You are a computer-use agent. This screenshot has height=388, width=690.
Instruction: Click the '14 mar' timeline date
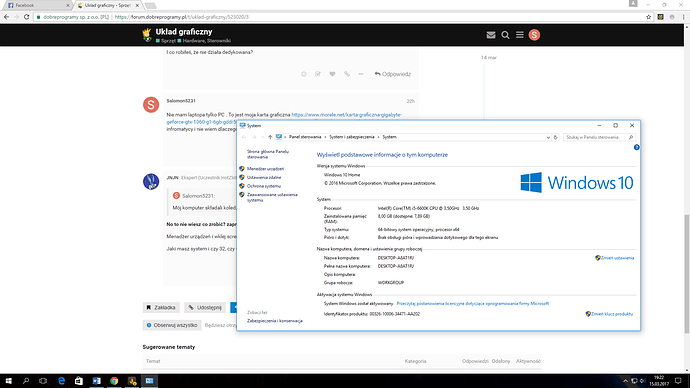[489, 58]
